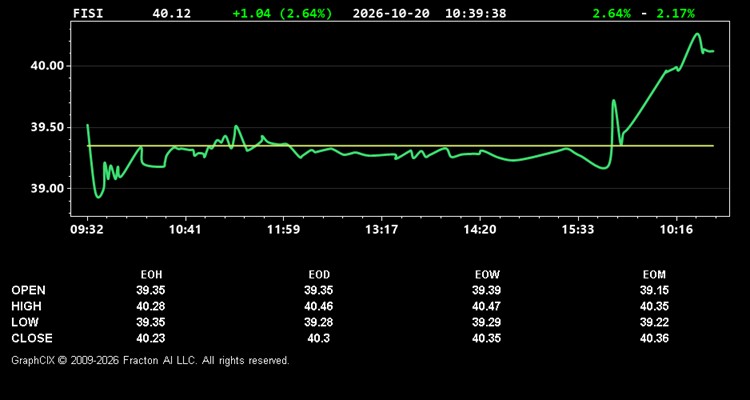Click the 2.64% - 2.17% range text

pyautogui.click(x=643, y=13)
